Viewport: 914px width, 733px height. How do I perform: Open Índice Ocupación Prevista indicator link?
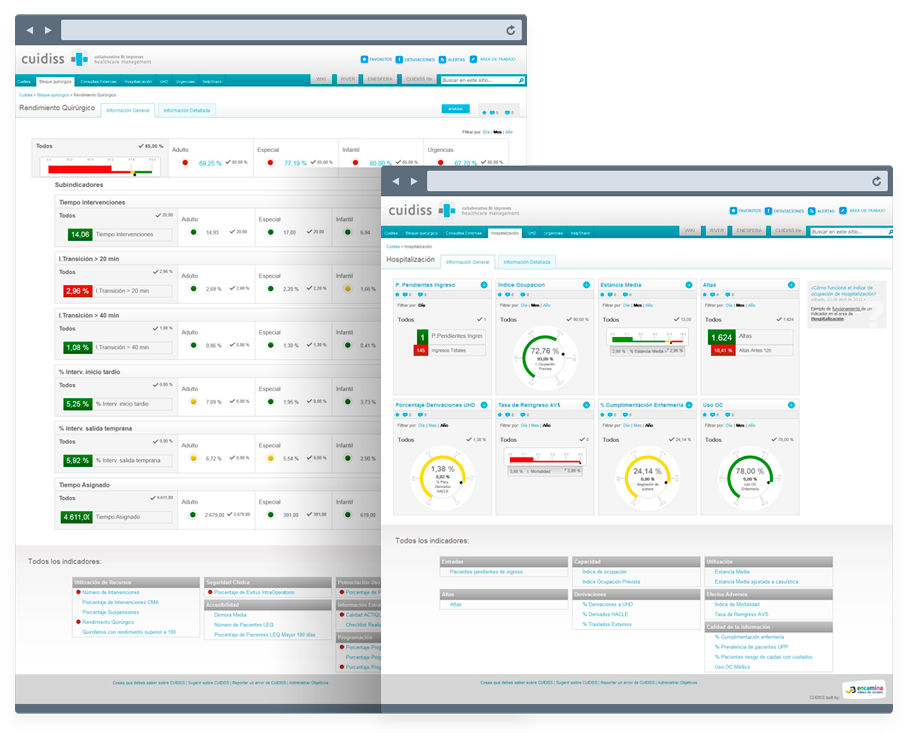[x=611, y=582]
